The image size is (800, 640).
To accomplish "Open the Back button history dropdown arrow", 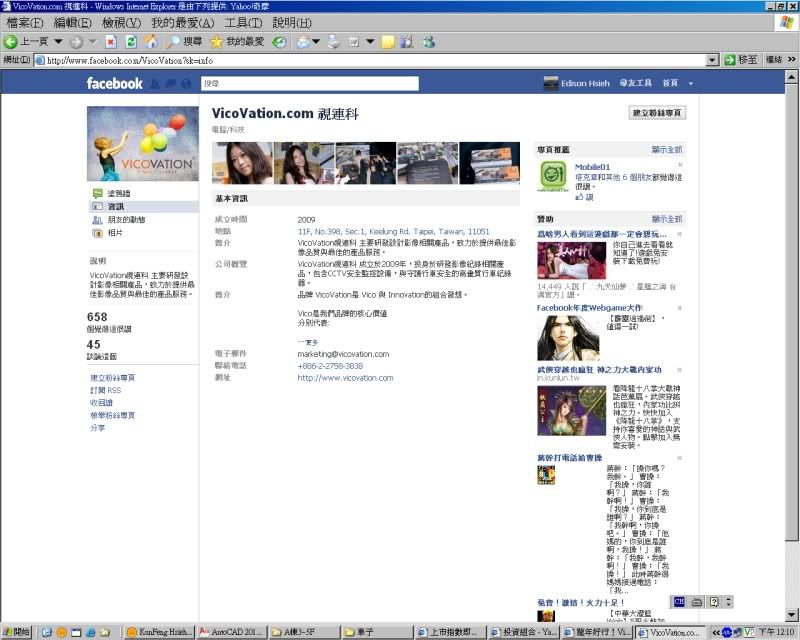I will click(x=58, y=42).
